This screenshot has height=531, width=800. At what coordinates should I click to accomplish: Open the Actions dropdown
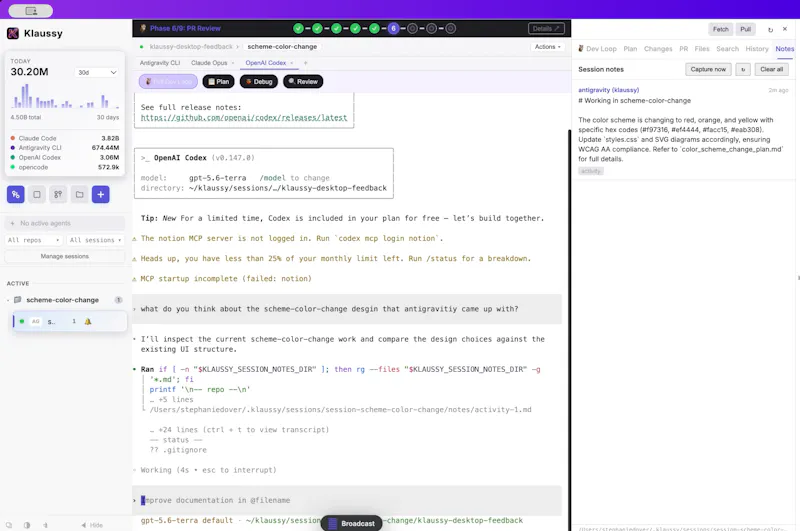click(547, 46)
